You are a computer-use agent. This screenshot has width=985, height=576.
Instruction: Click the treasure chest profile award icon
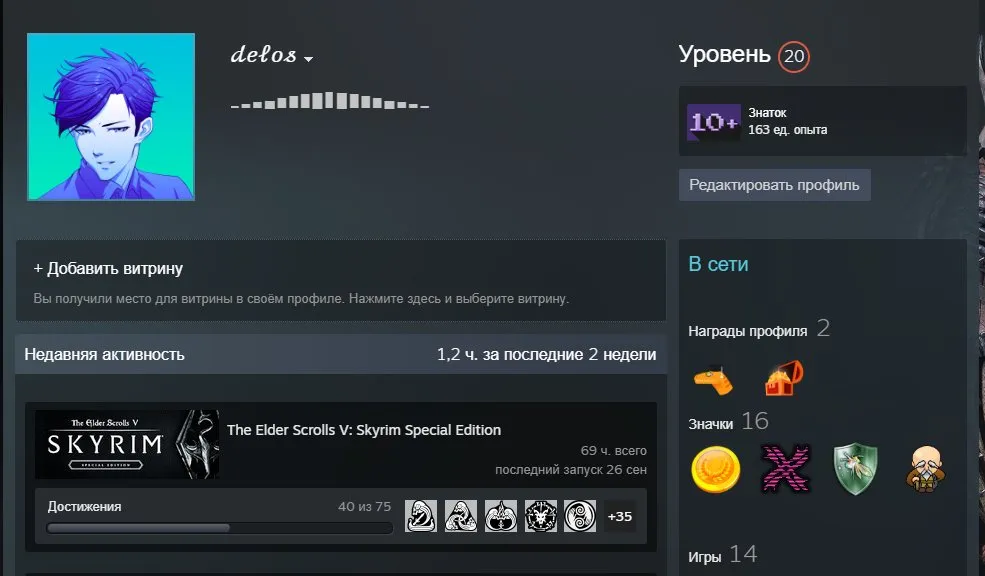[x=783, y=378]
